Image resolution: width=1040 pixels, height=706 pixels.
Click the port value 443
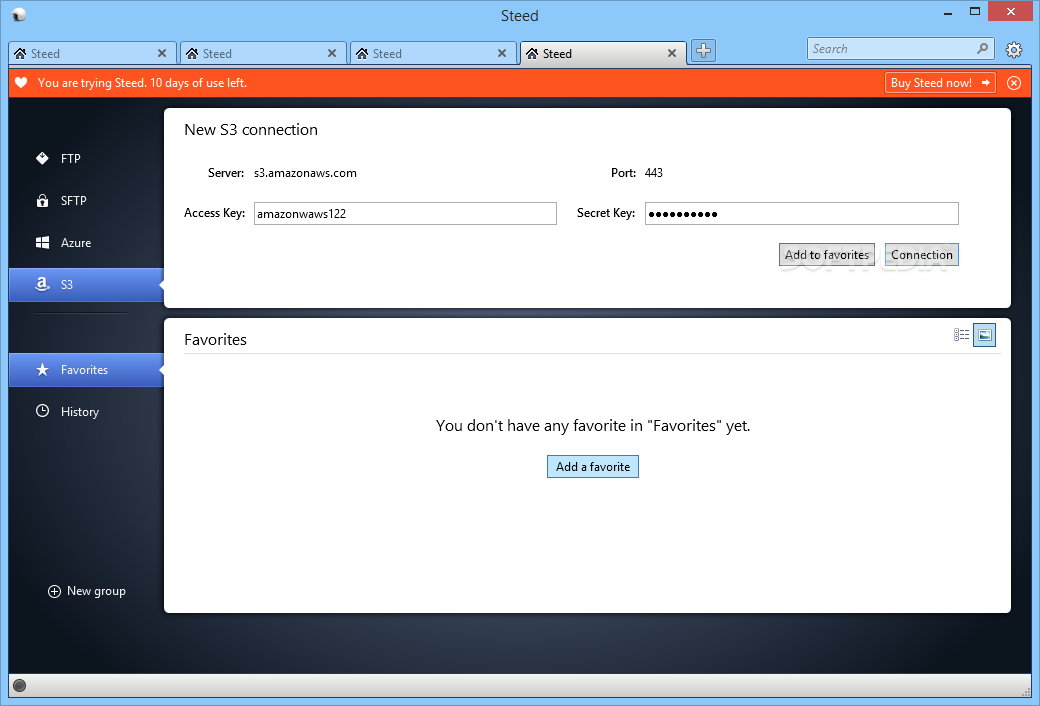pyautogui.click(x=654, y=173)
